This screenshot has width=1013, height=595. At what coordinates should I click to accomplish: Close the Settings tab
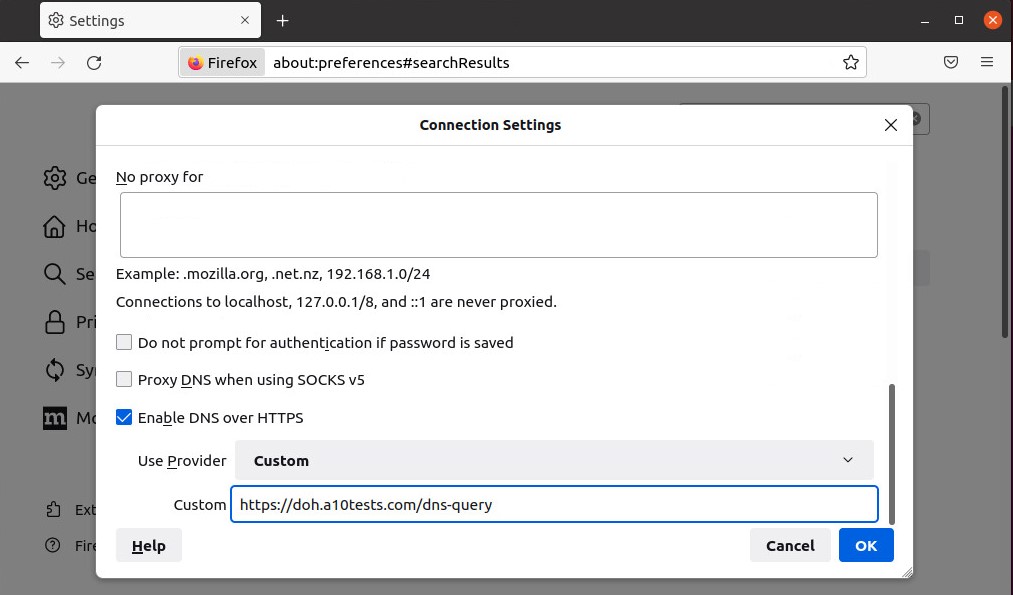click(x=245, y=20)
